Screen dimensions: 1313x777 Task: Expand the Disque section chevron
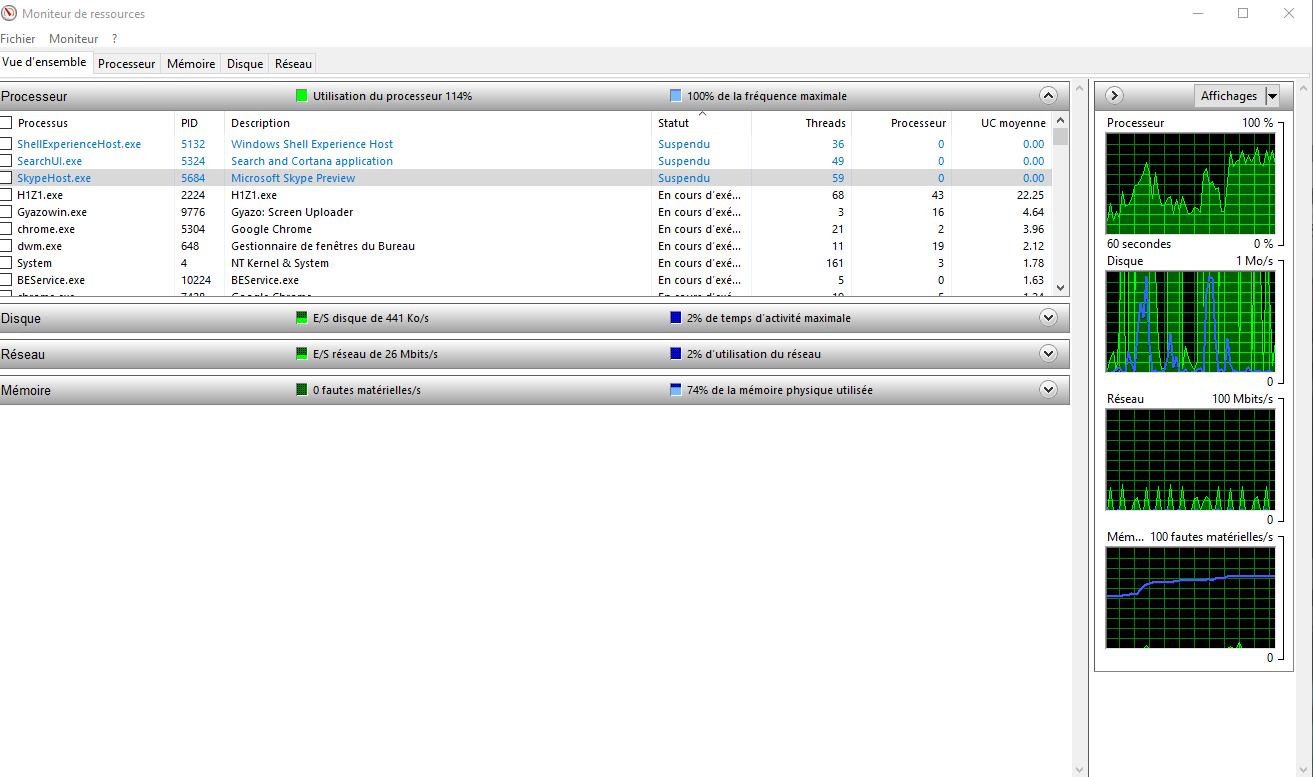[x=1048, y=318]
